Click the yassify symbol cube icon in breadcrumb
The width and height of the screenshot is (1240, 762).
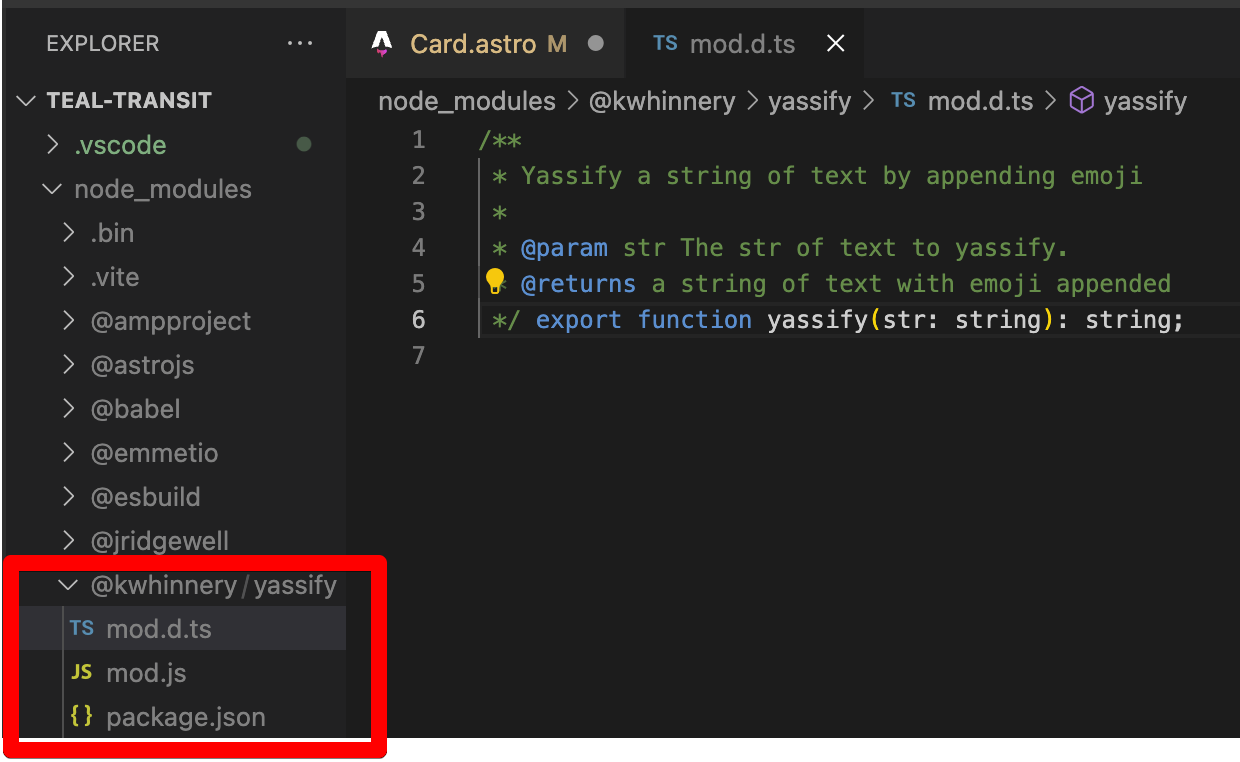coord(1081,101)
